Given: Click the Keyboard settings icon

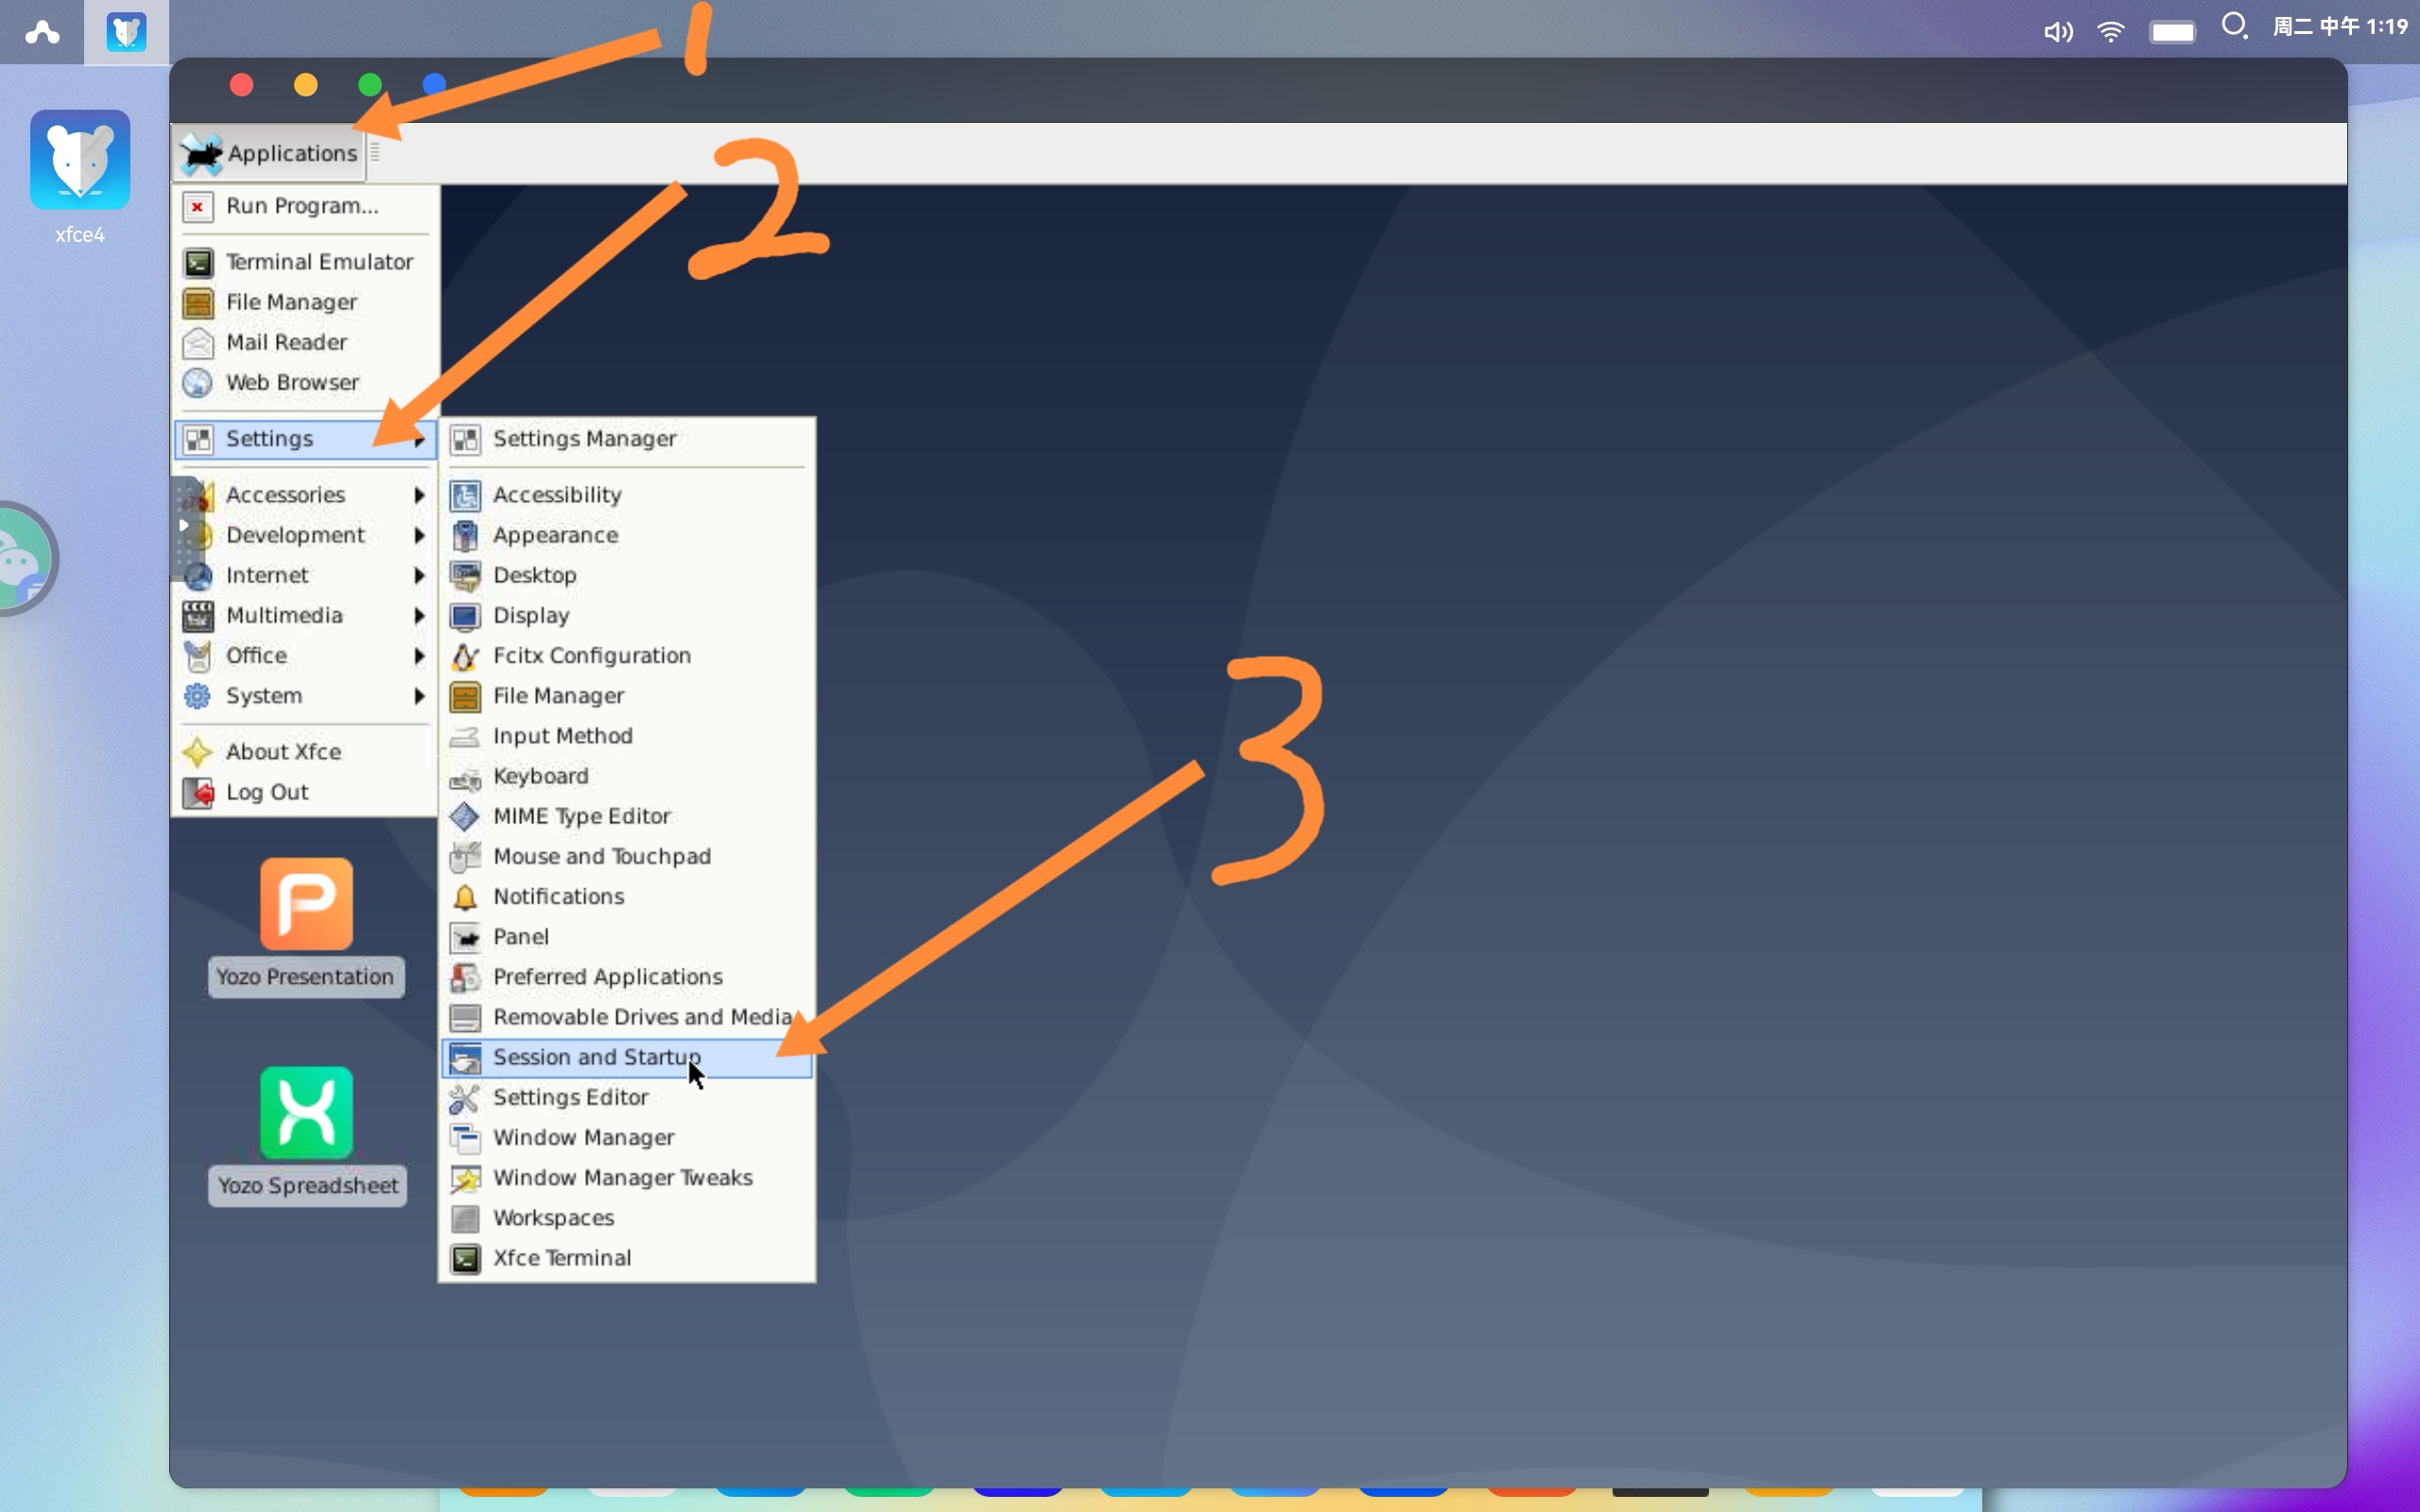Looking at the screenshot, I should pyautogui.click(x=465, y=777).
